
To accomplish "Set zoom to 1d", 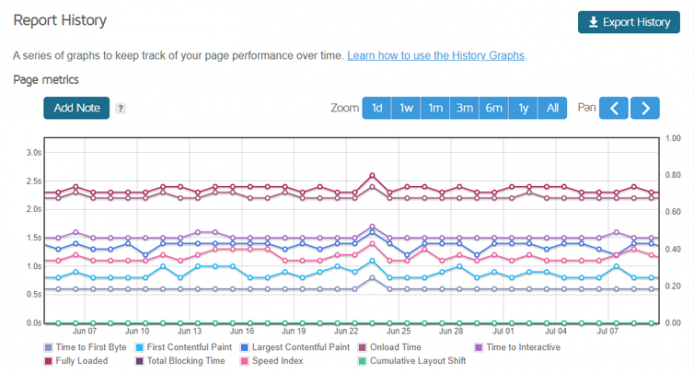I will pos(377,108).
